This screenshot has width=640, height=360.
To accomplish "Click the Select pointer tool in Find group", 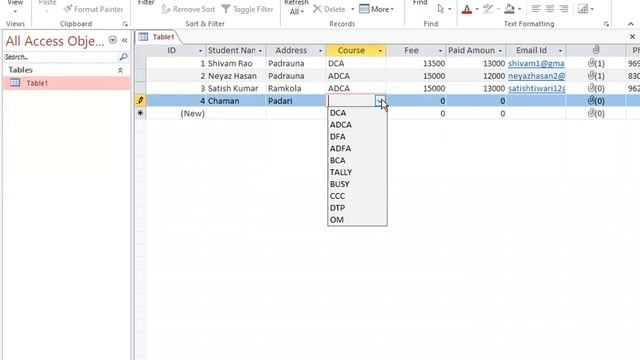I will [440, 9].
